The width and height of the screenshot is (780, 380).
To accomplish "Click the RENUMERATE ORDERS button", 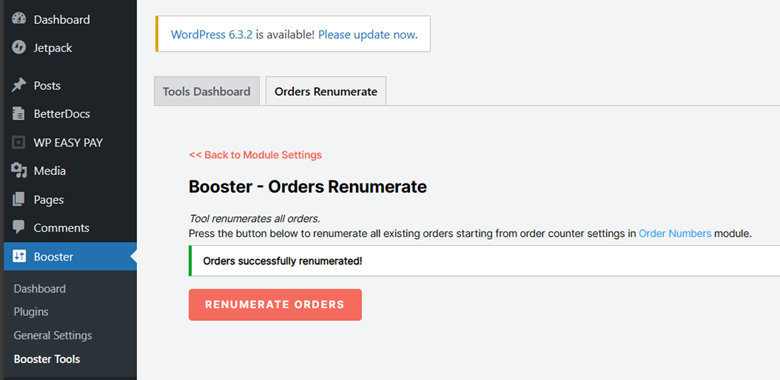I will pos(275,304).
